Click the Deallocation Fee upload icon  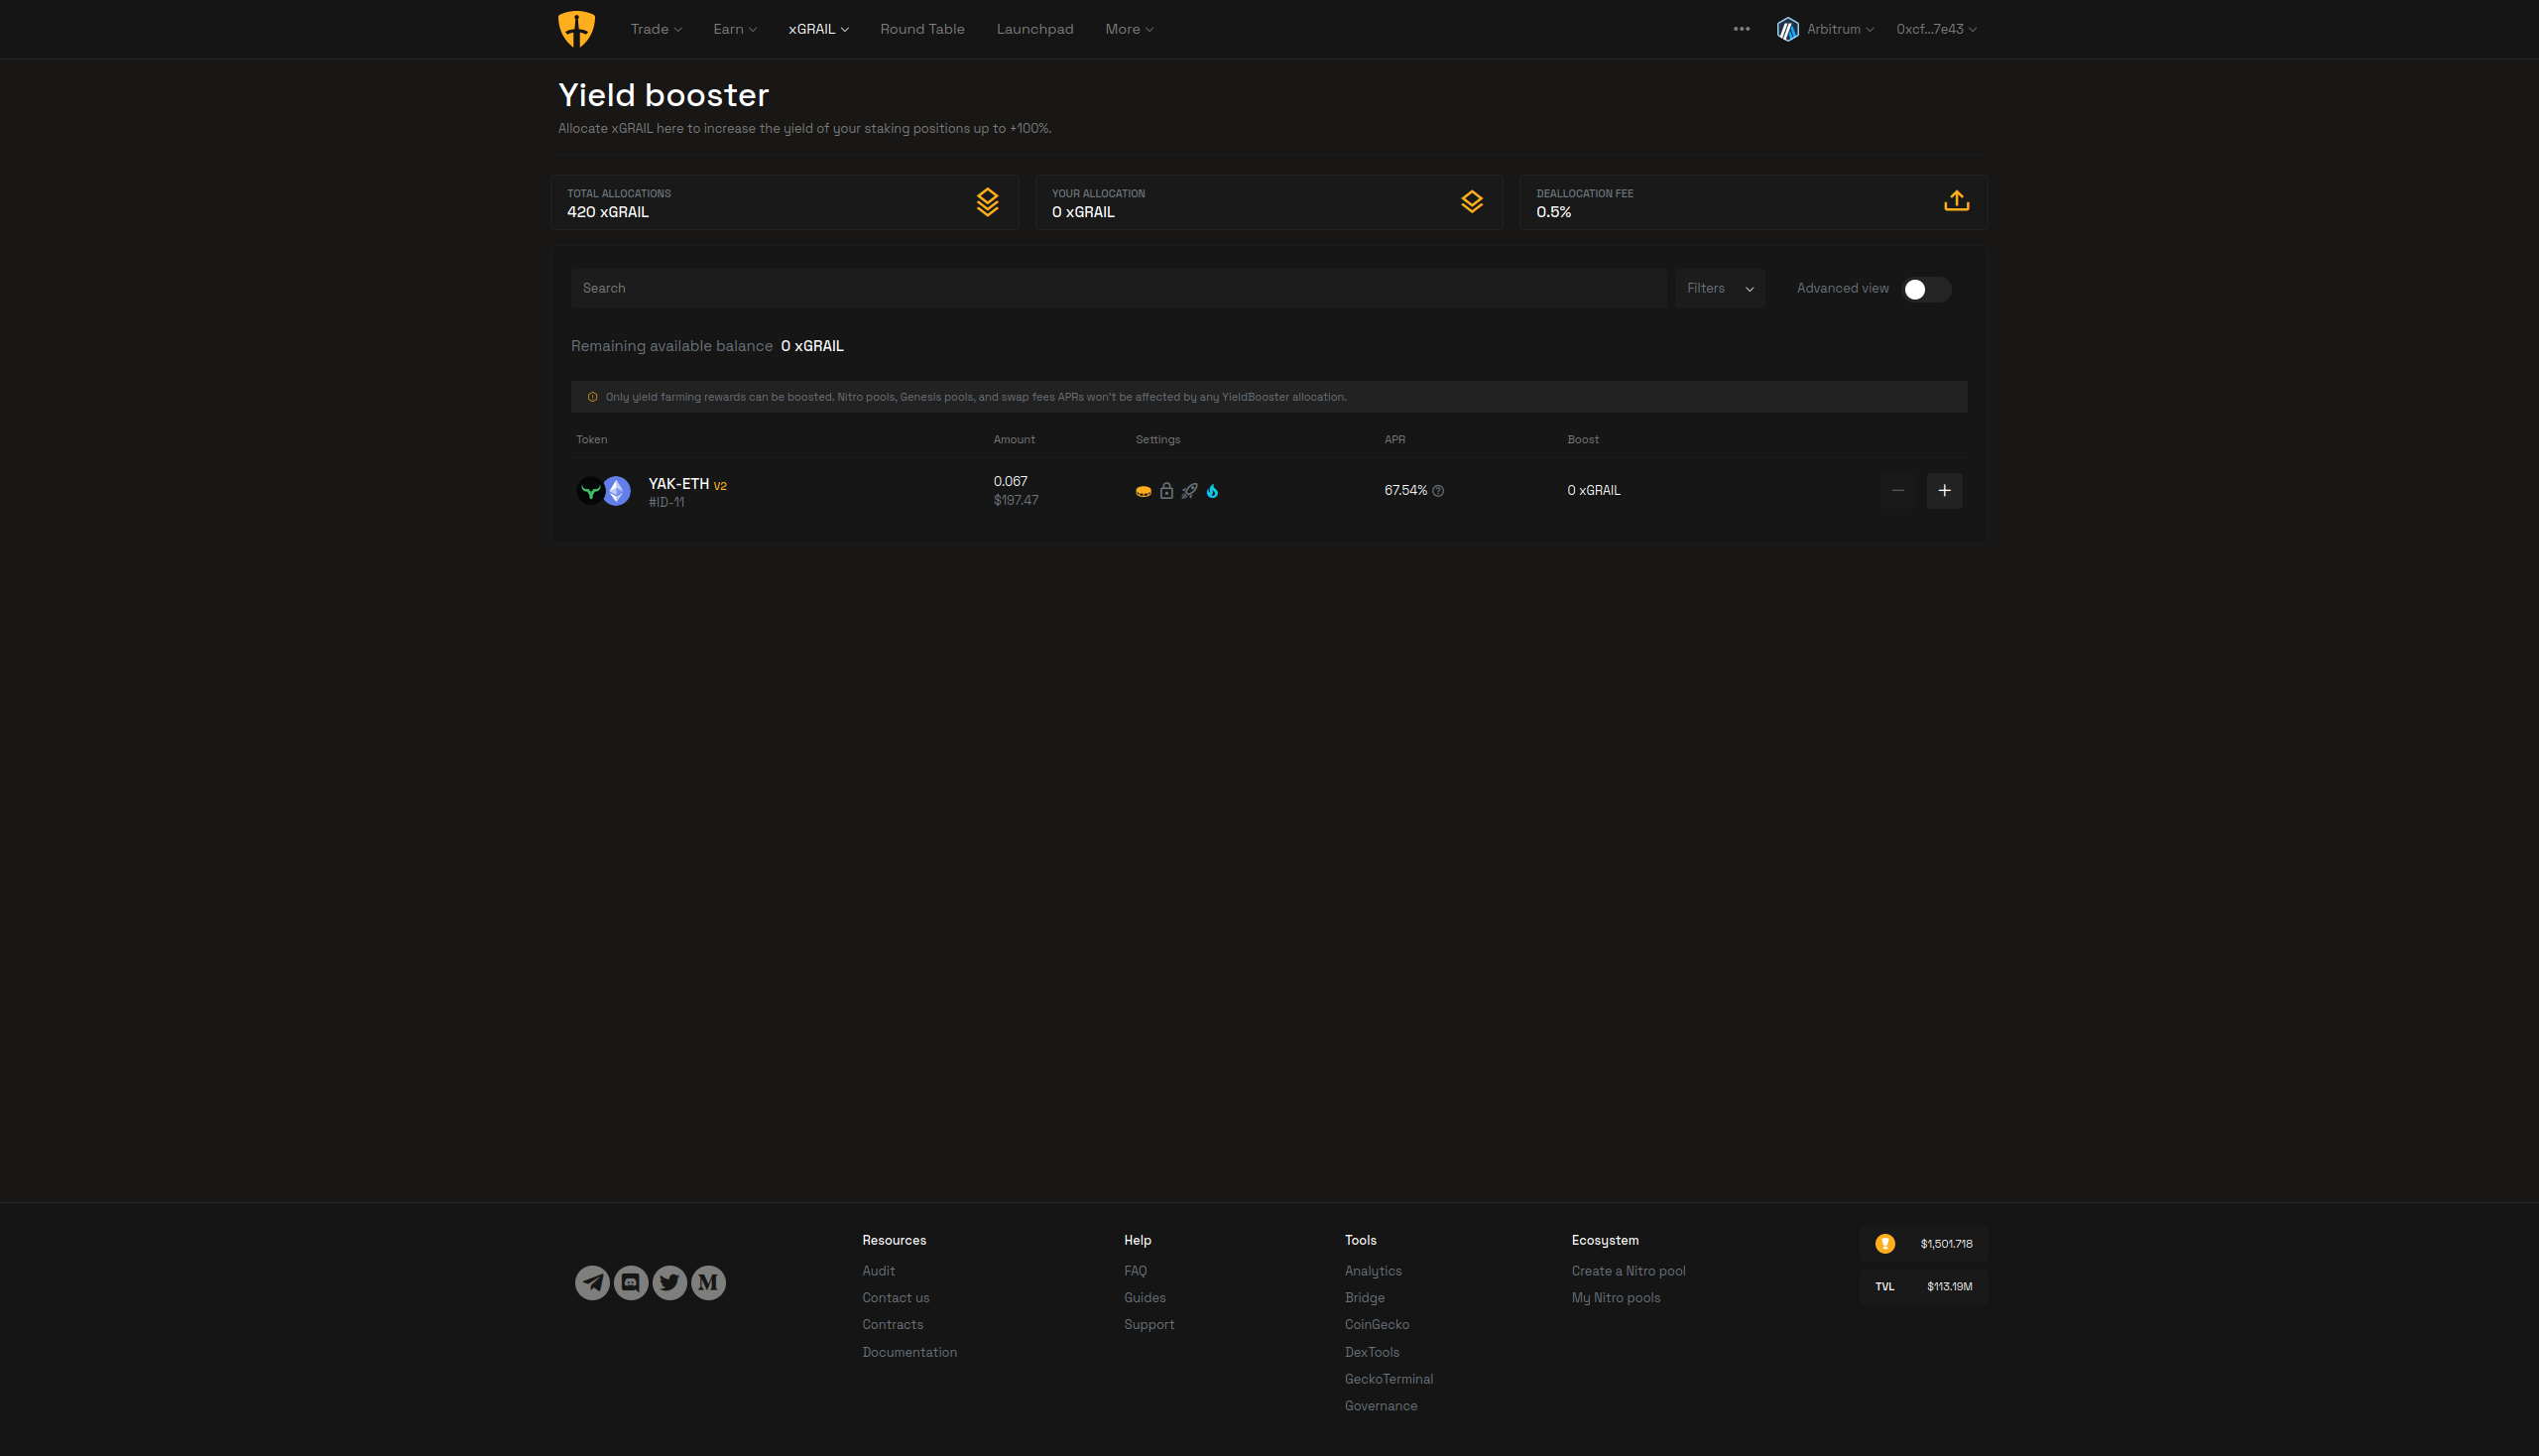(1956, 202)
